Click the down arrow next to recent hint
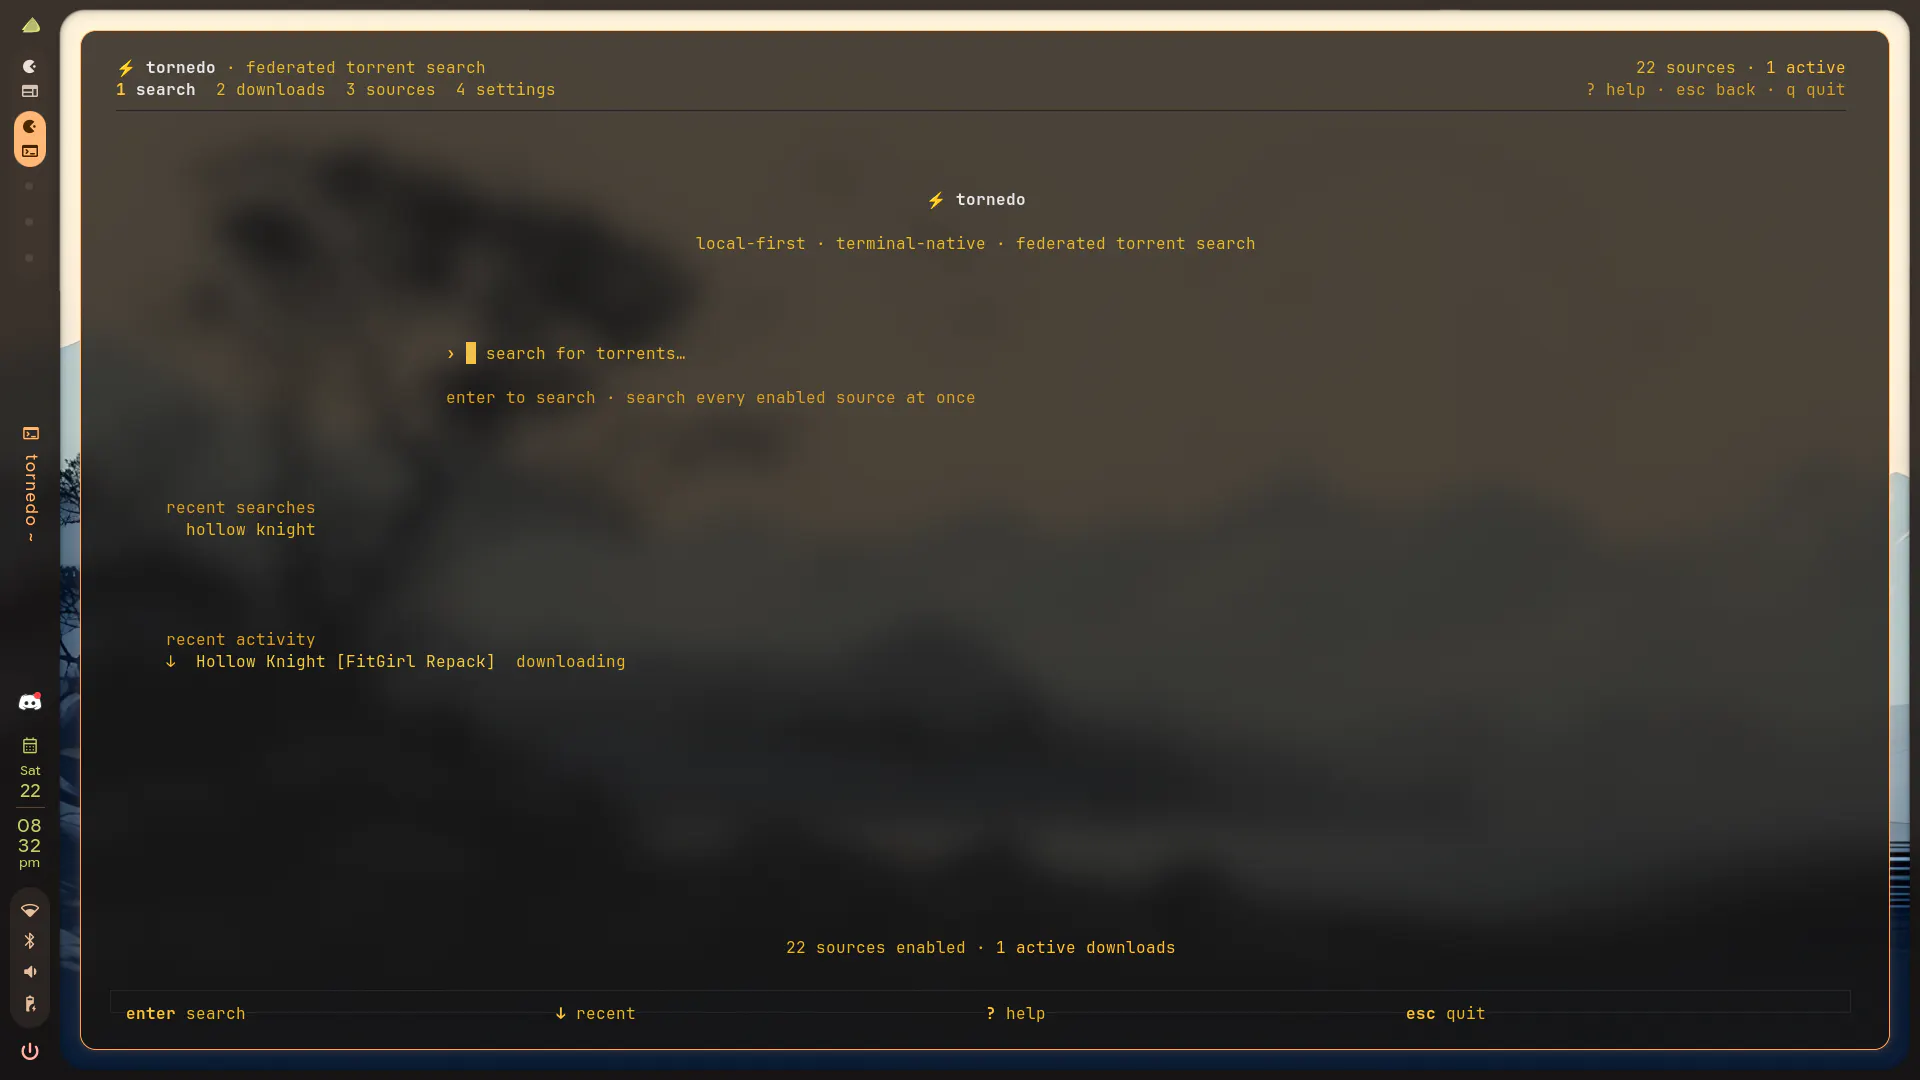This screenshot has width=1920, height=1080. (561, 1013)
